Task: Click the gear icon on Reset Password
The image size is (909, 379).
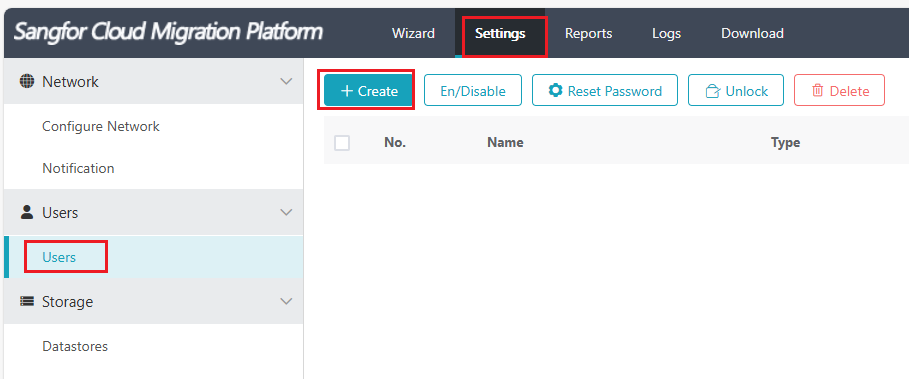Action: click(555, 90)
